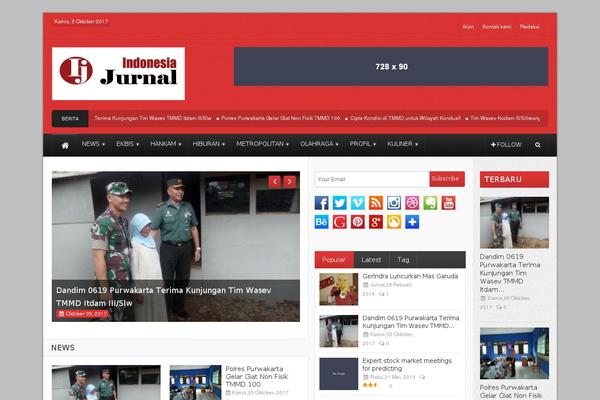Click the Subscribe button

(447, 179)
